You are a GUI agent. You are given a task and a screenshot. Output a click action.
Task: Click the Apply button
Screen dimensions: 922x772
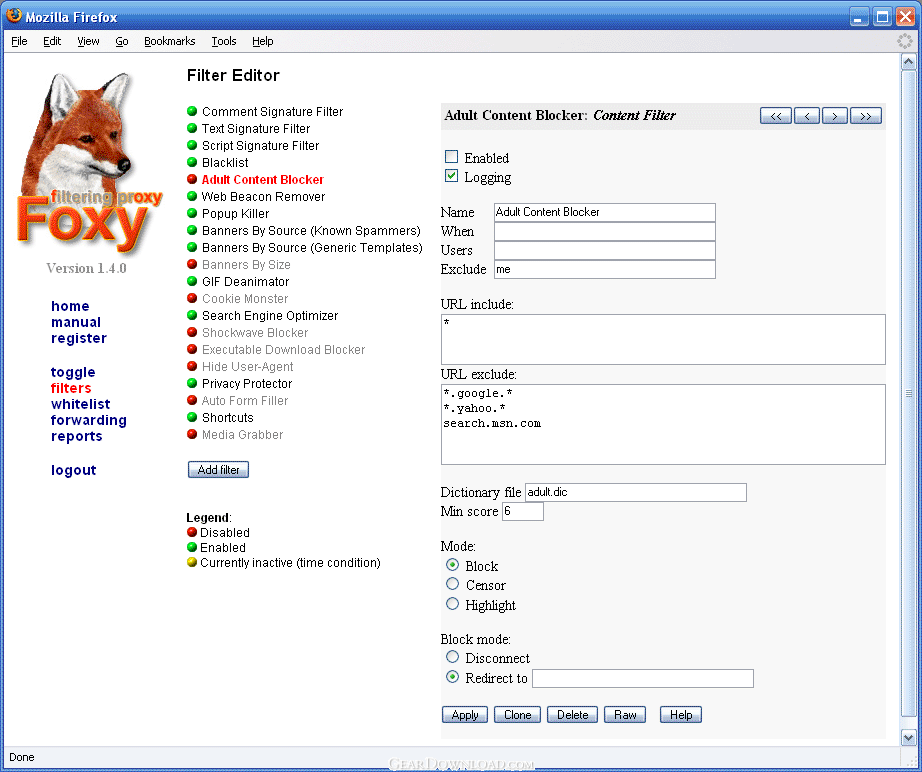point(465,715)
